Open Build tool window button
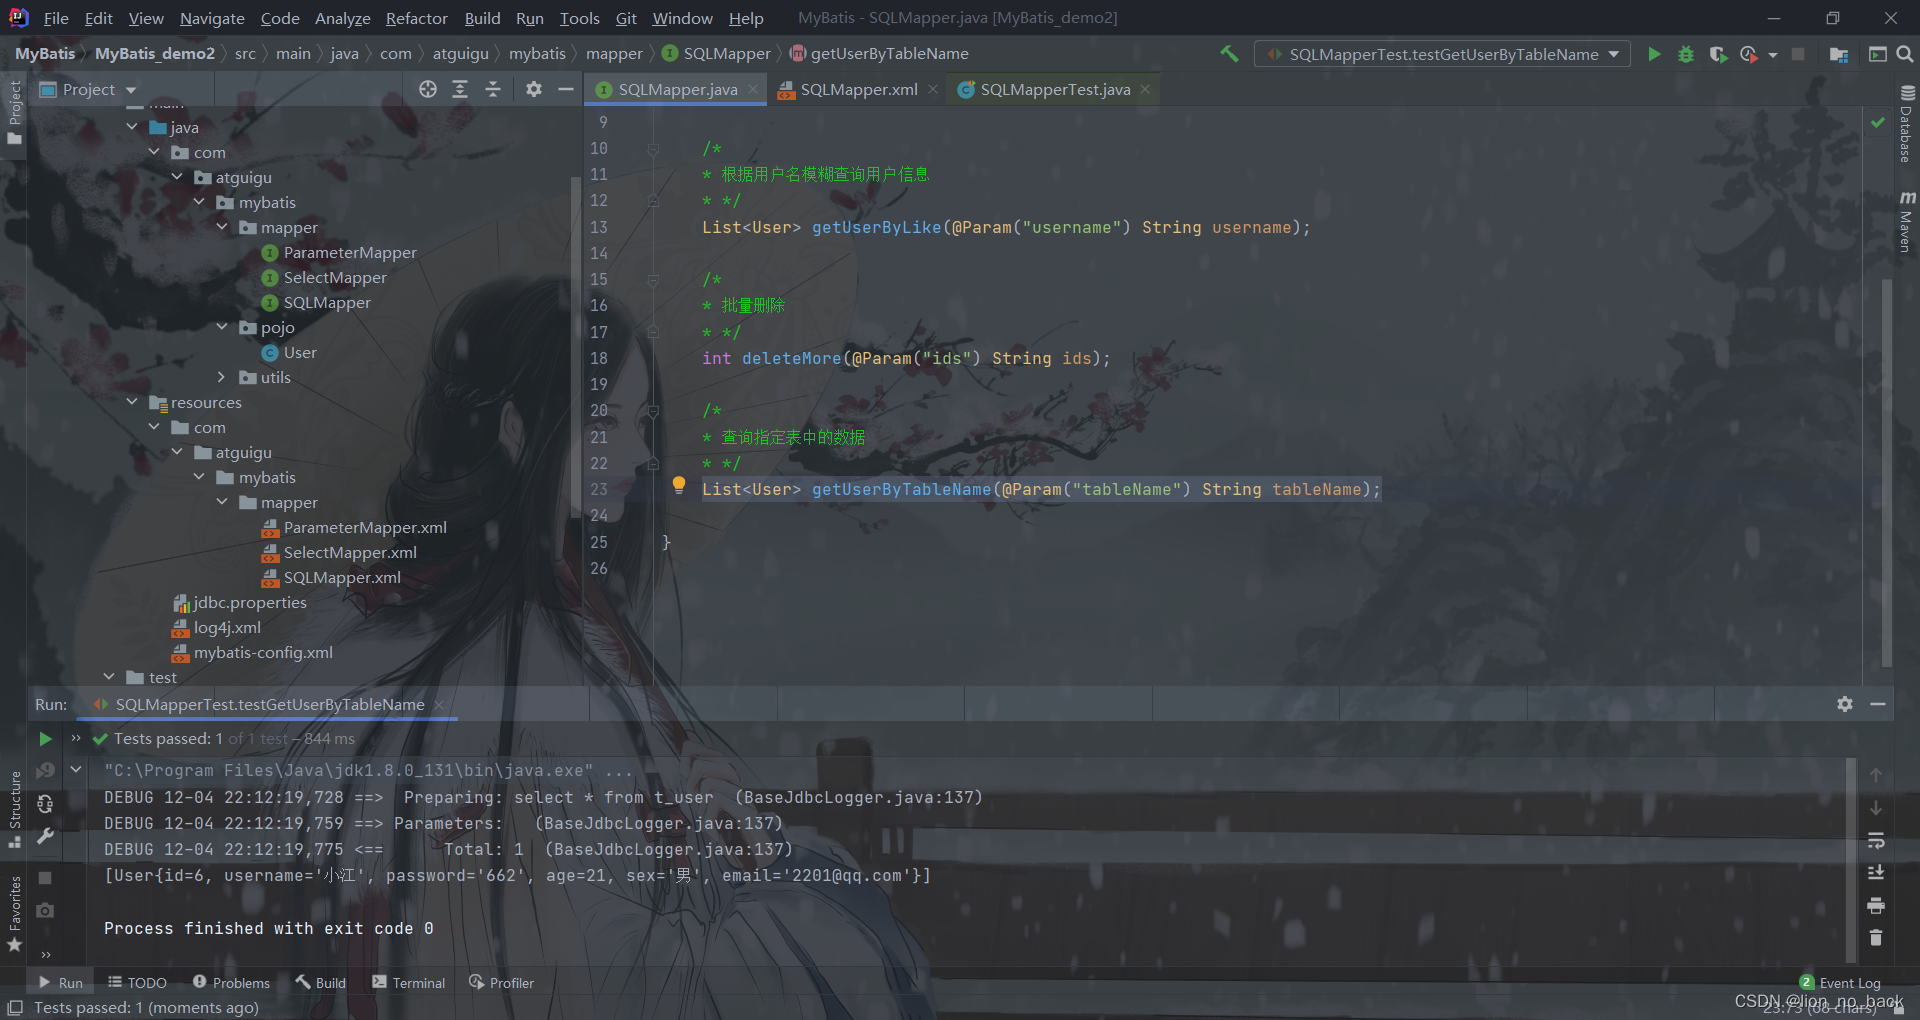Screen dimensions: 1920x1020 click(x=320, y=983)
